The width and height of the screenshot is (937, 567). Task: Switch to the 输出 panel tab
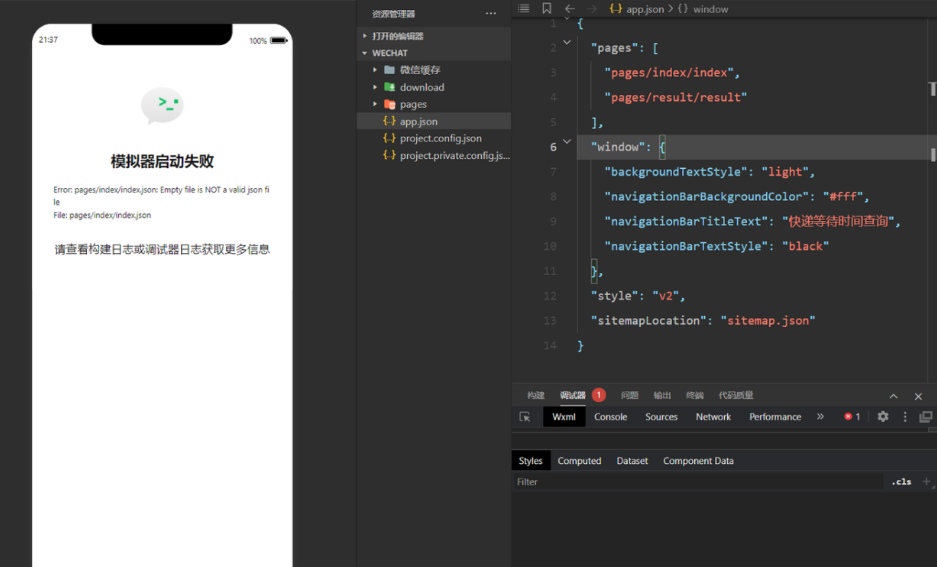point(662,396)
